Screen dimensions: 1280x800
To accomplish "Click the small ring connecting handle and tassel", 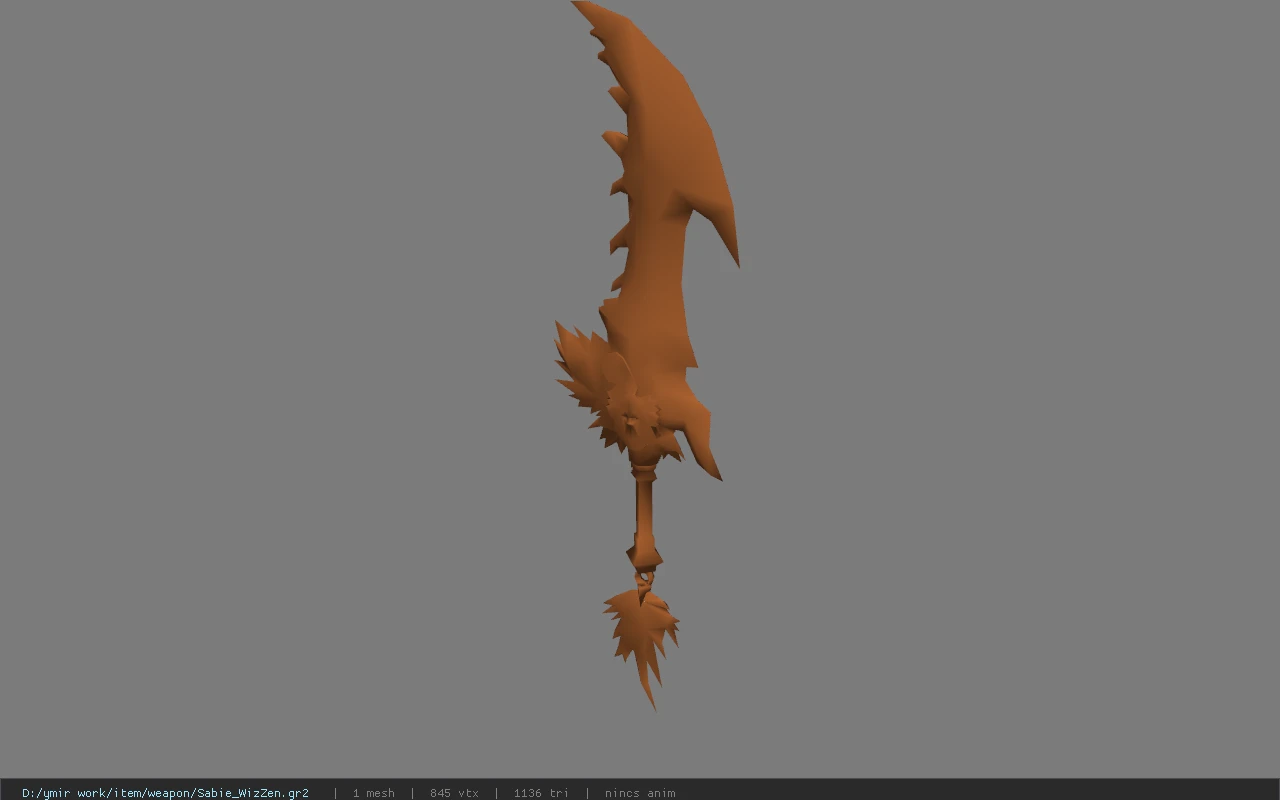I will [x=645, y=579].
